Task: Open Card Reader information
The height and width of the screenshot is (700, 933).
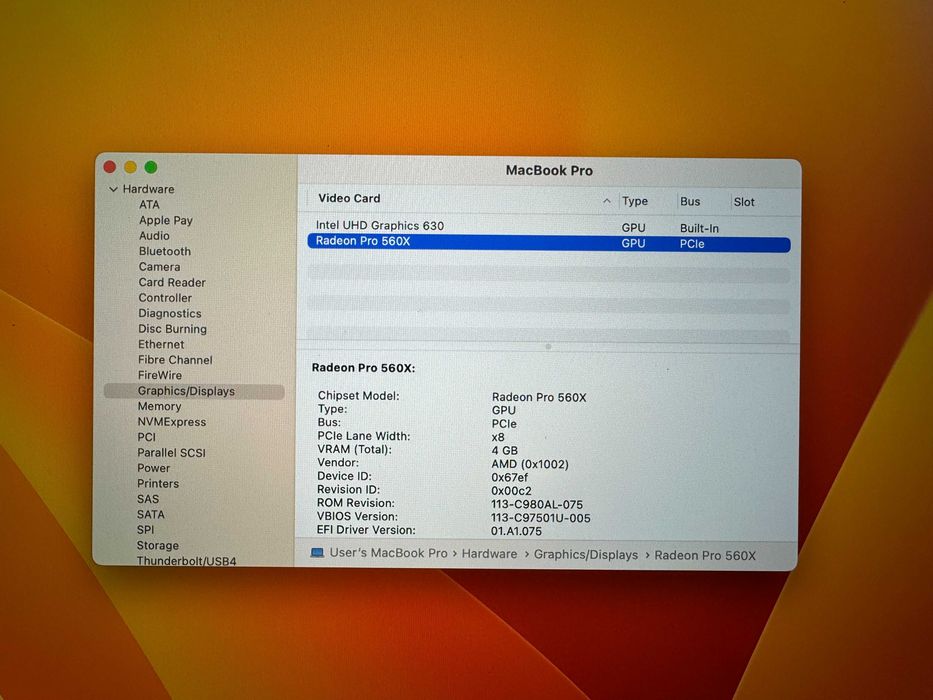Action: tap(172, 282)
